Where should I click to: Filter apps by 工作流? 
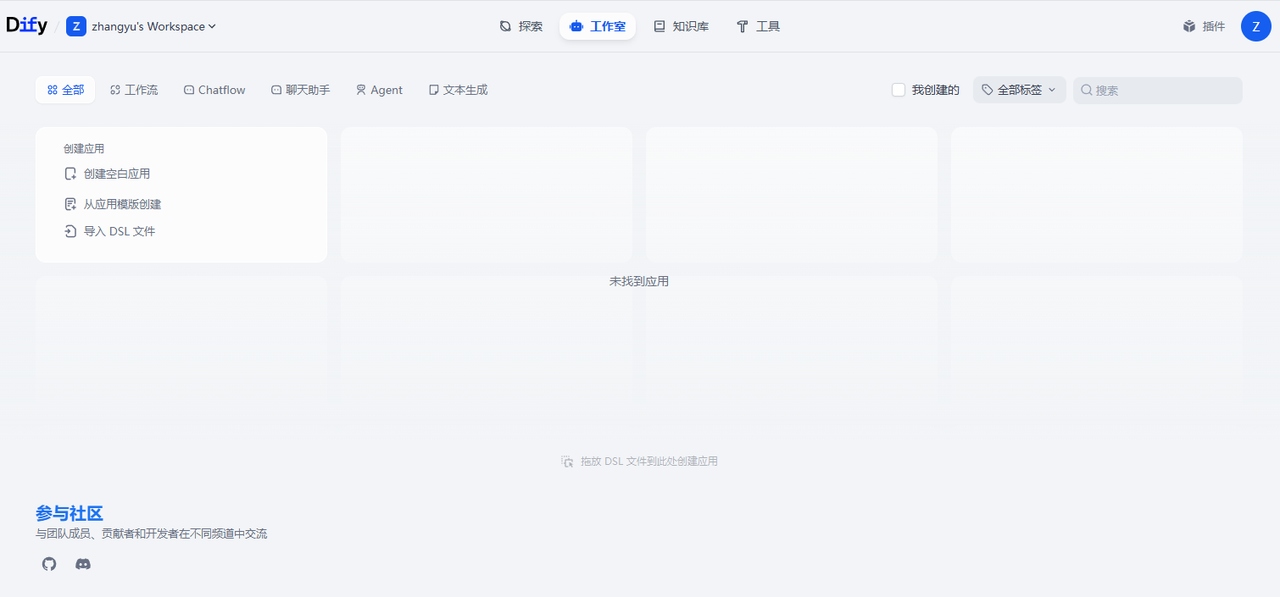pyautogui.click(x=134, y=90)
